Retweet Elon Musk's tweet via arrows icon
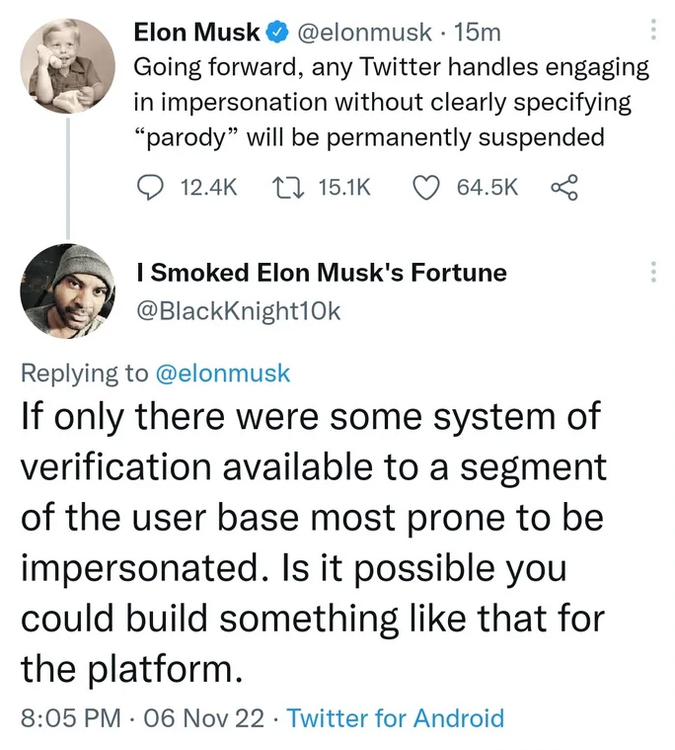Viewport: 675px width, 750px height. 285,187
